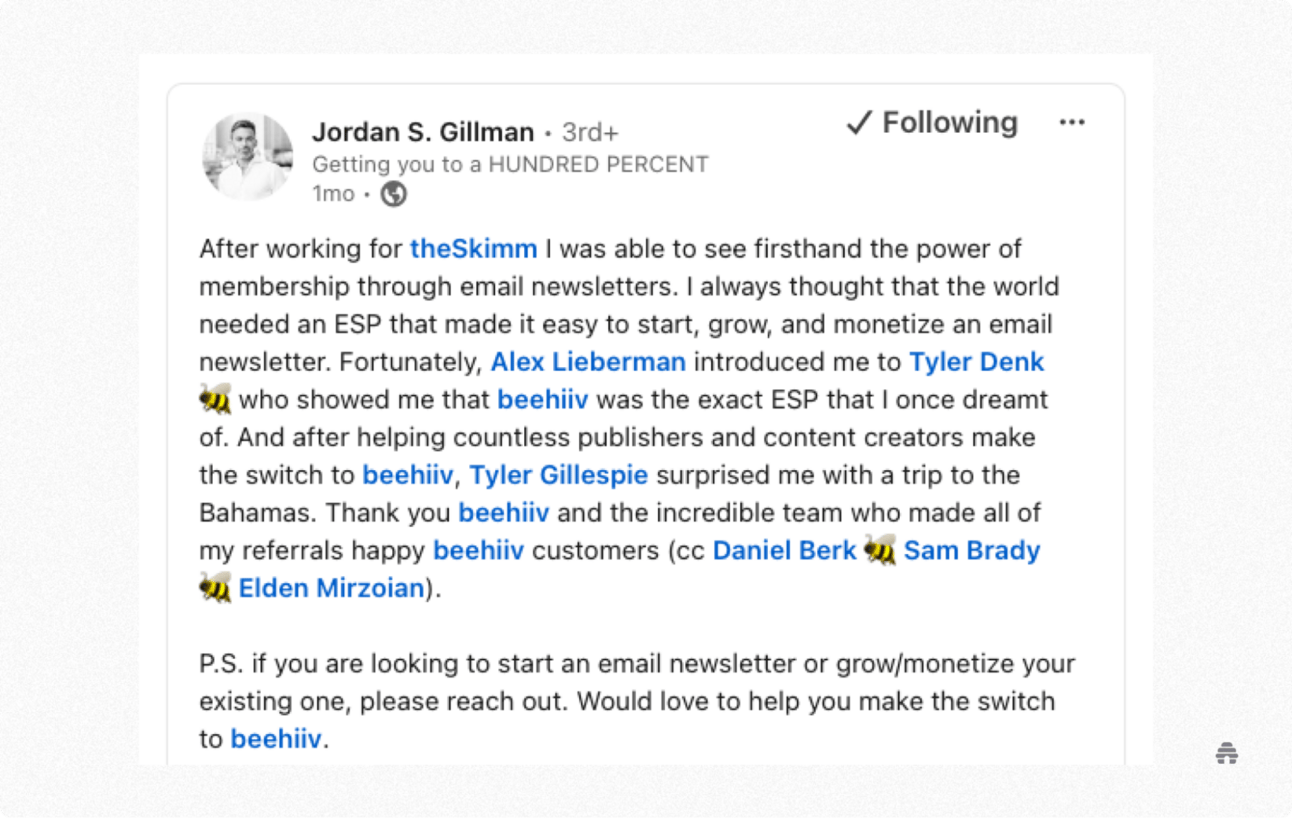Open Alex Lieberman's profile link
Screen dimensions: 1292x818
pyautogui.click(x=588, y=362)
